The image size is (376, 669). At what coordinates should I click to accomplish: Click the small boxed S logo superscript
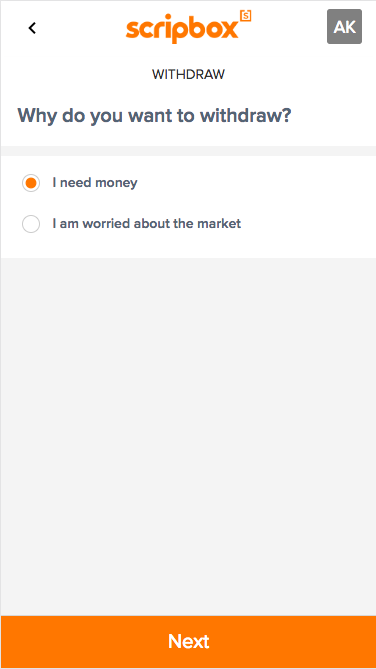(x=246, y=16)
